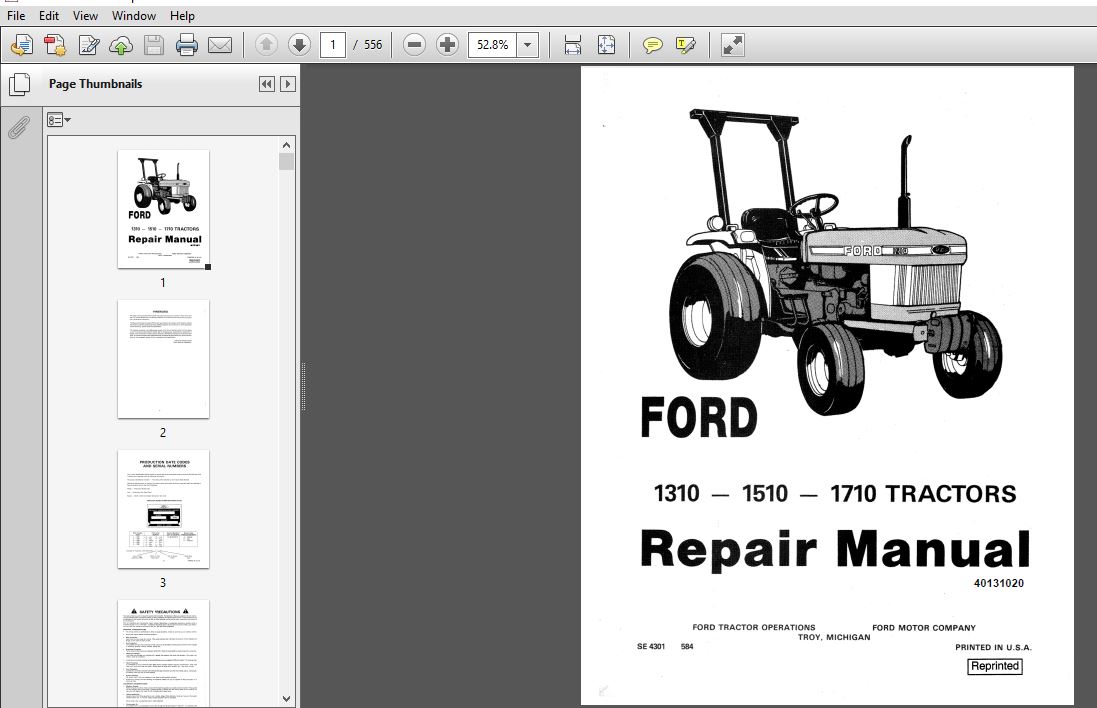This screenshot has width=1097, height=708.
Task: Zoom in with the plus button
Action: [447, 45]
